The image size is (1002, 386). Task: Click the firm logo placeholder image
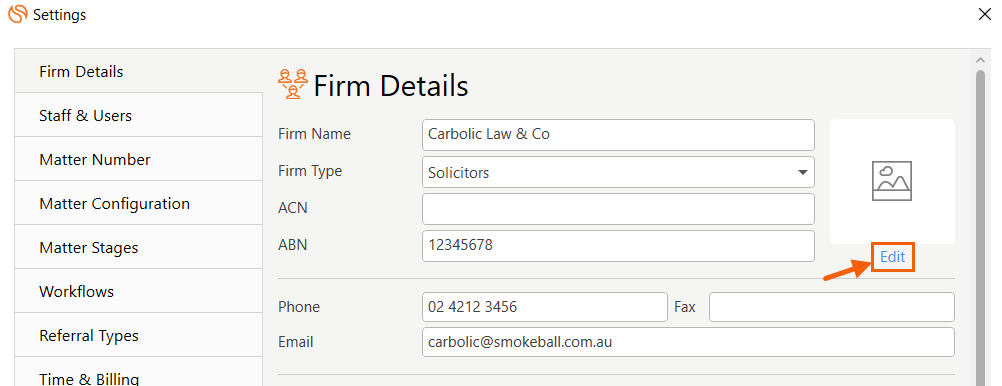pos(892,181)
